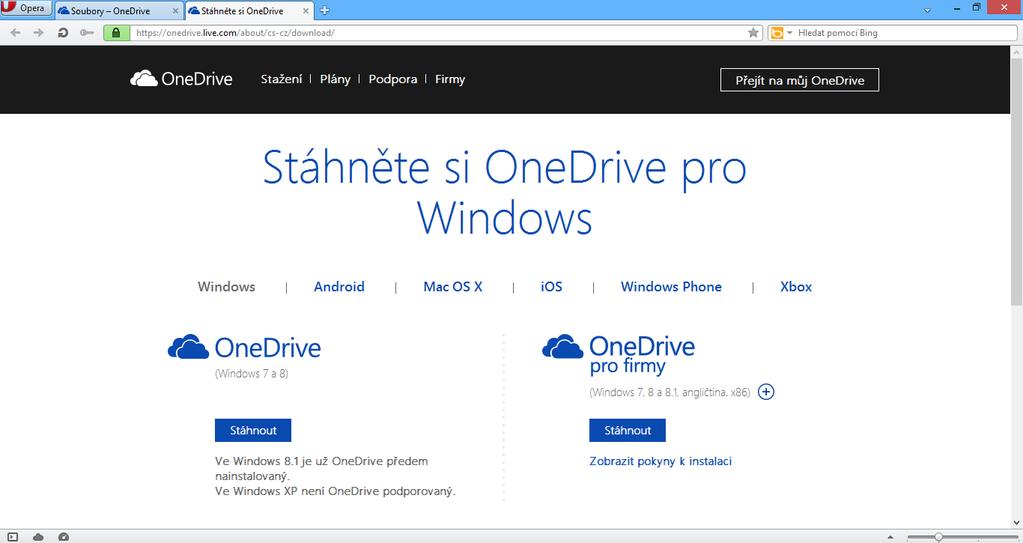This screenshot has width=1023, height=543.
Task: Go back with the back arrow
Action: pyautogui.click(x=16, y=33)
